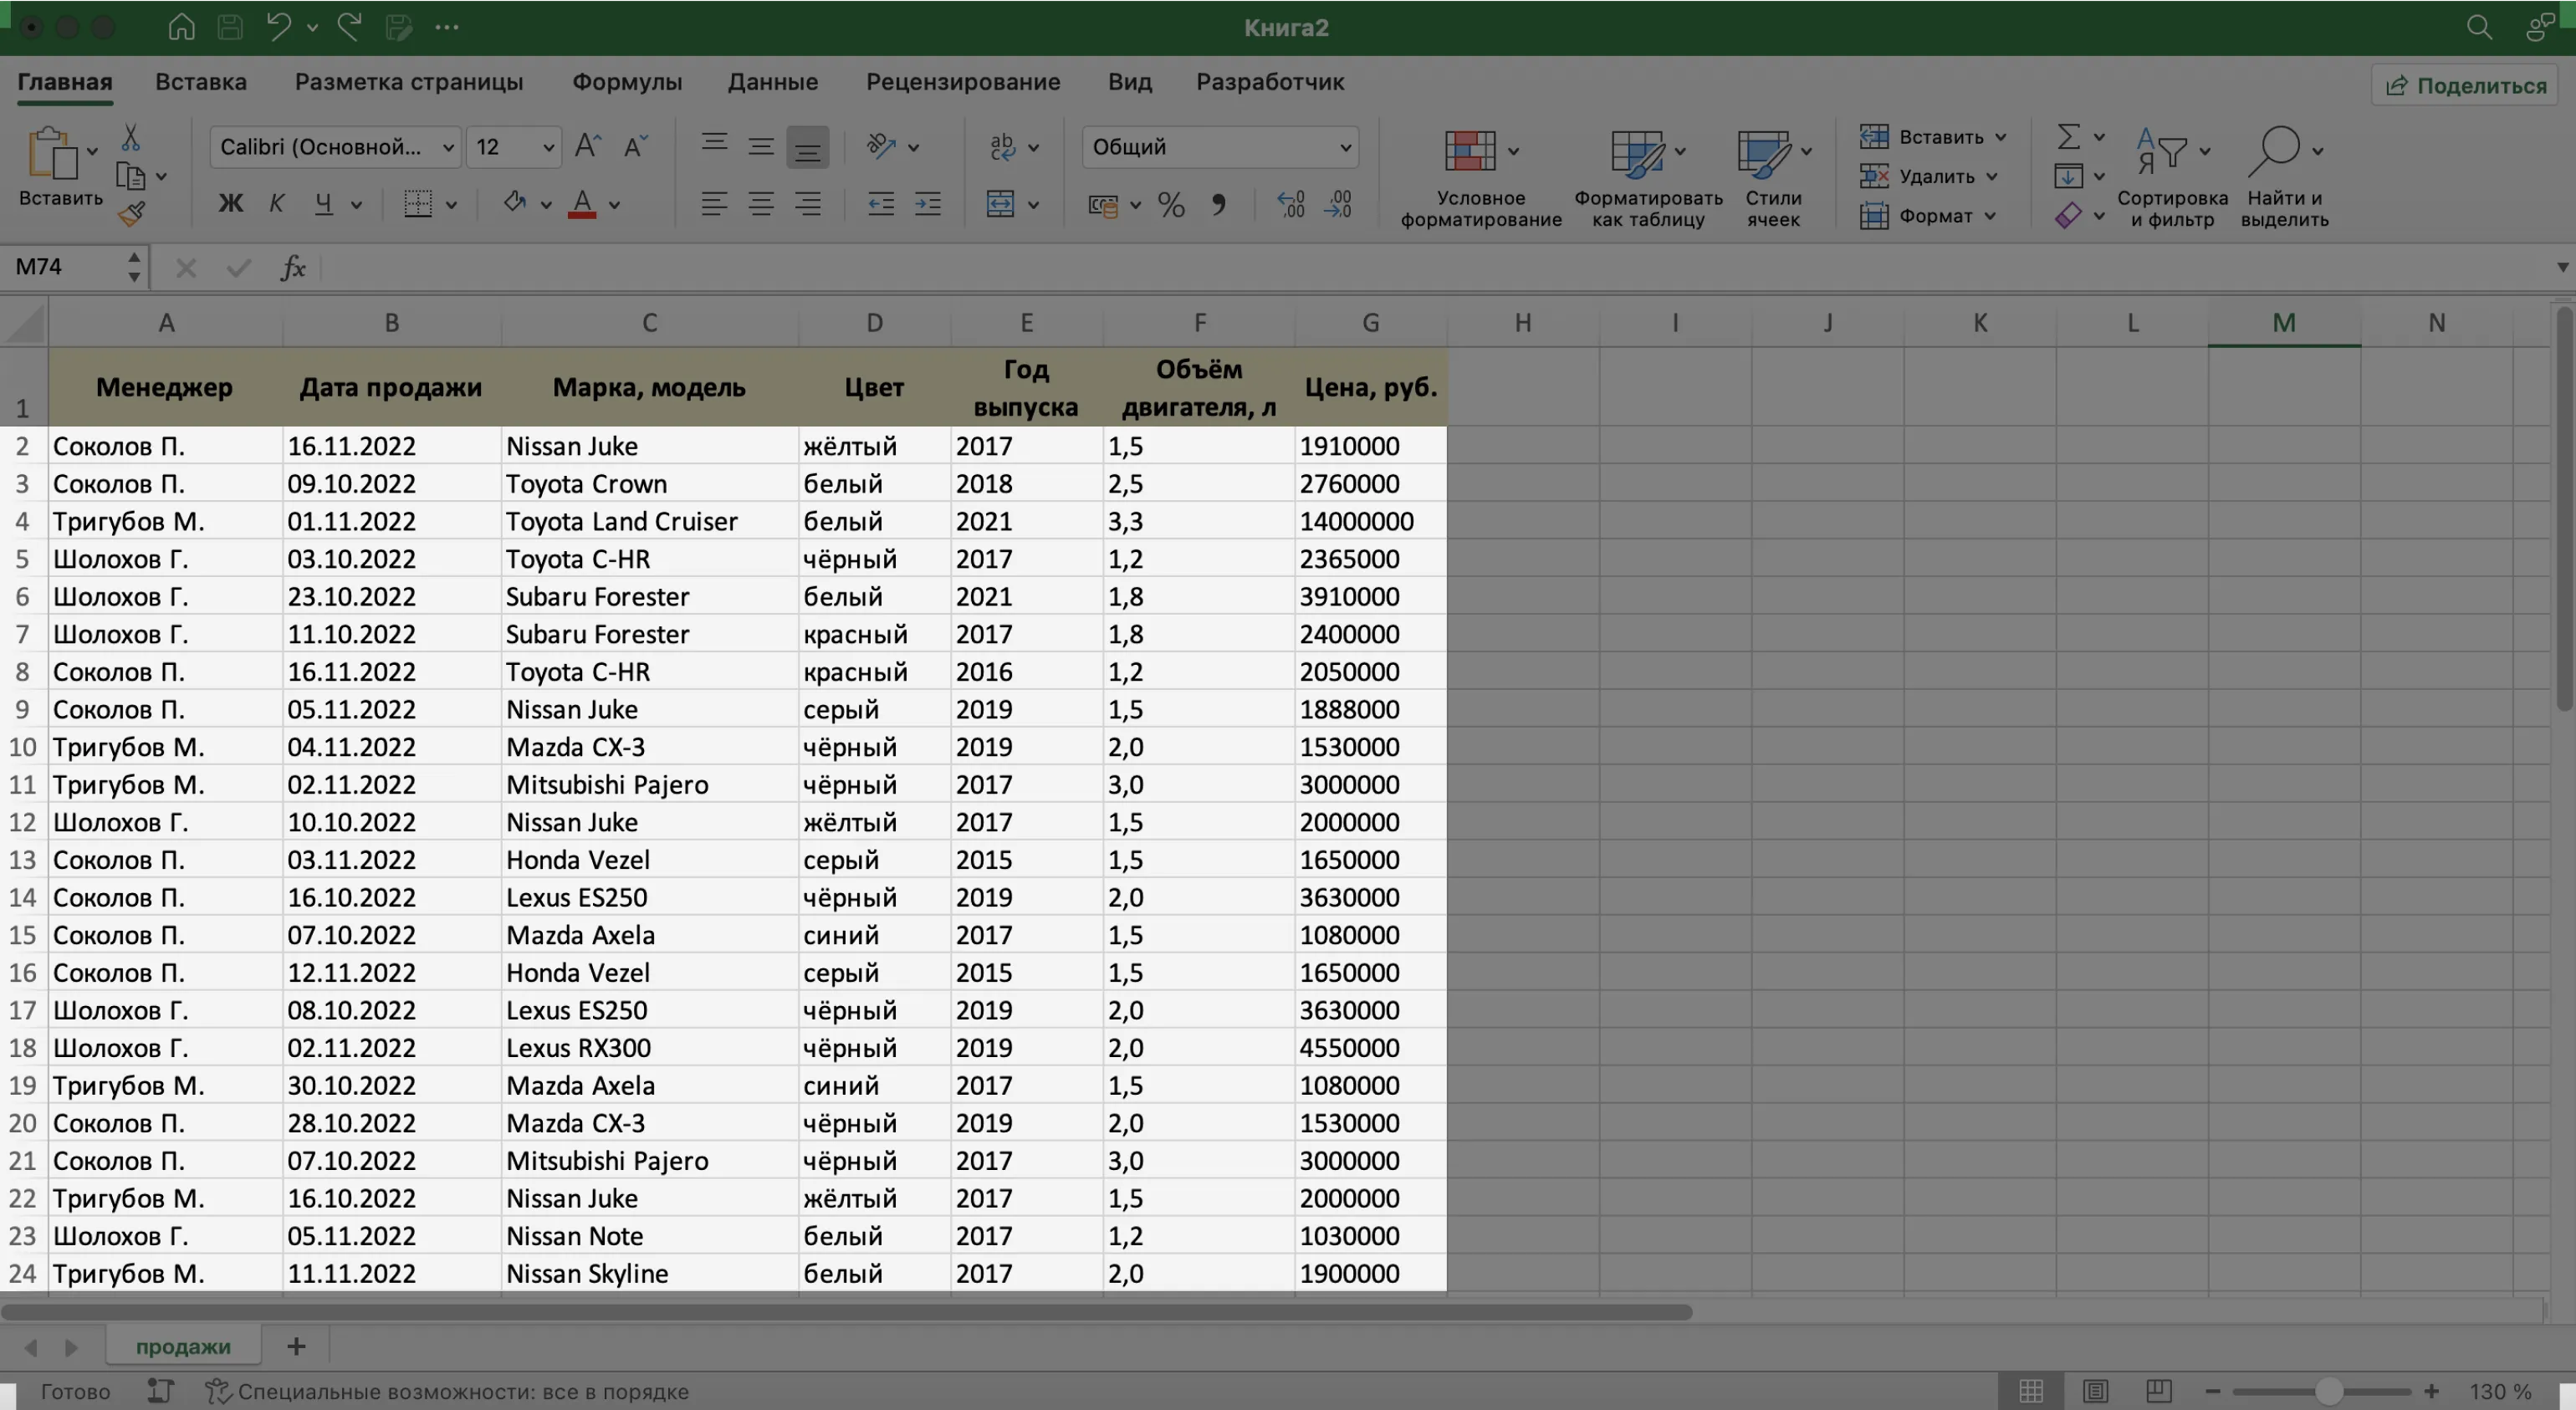The width and height of the screenshot is (2576, 1410).
Task: Click the Increase Indent icon
Action: coord(927,205)
